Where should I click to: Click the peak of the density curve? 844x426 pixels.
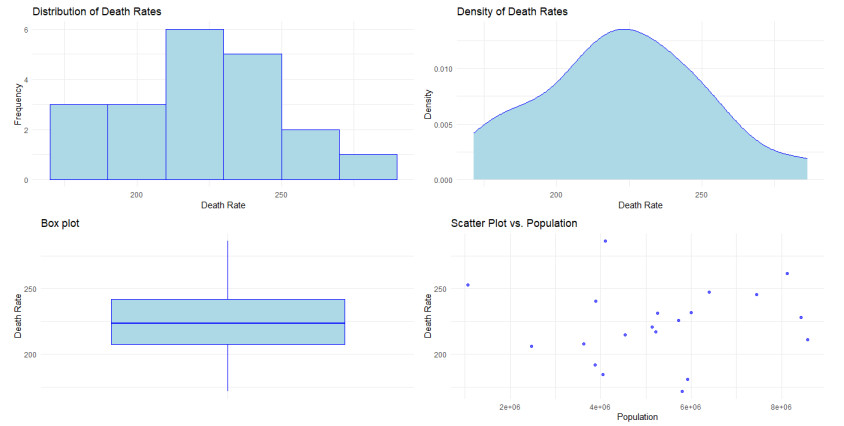click(624, 29)
